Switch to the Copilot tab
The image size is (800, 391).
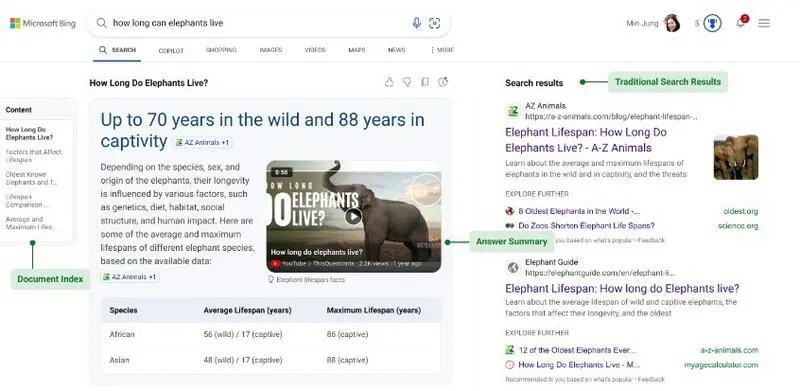click(x=171, y=51)
